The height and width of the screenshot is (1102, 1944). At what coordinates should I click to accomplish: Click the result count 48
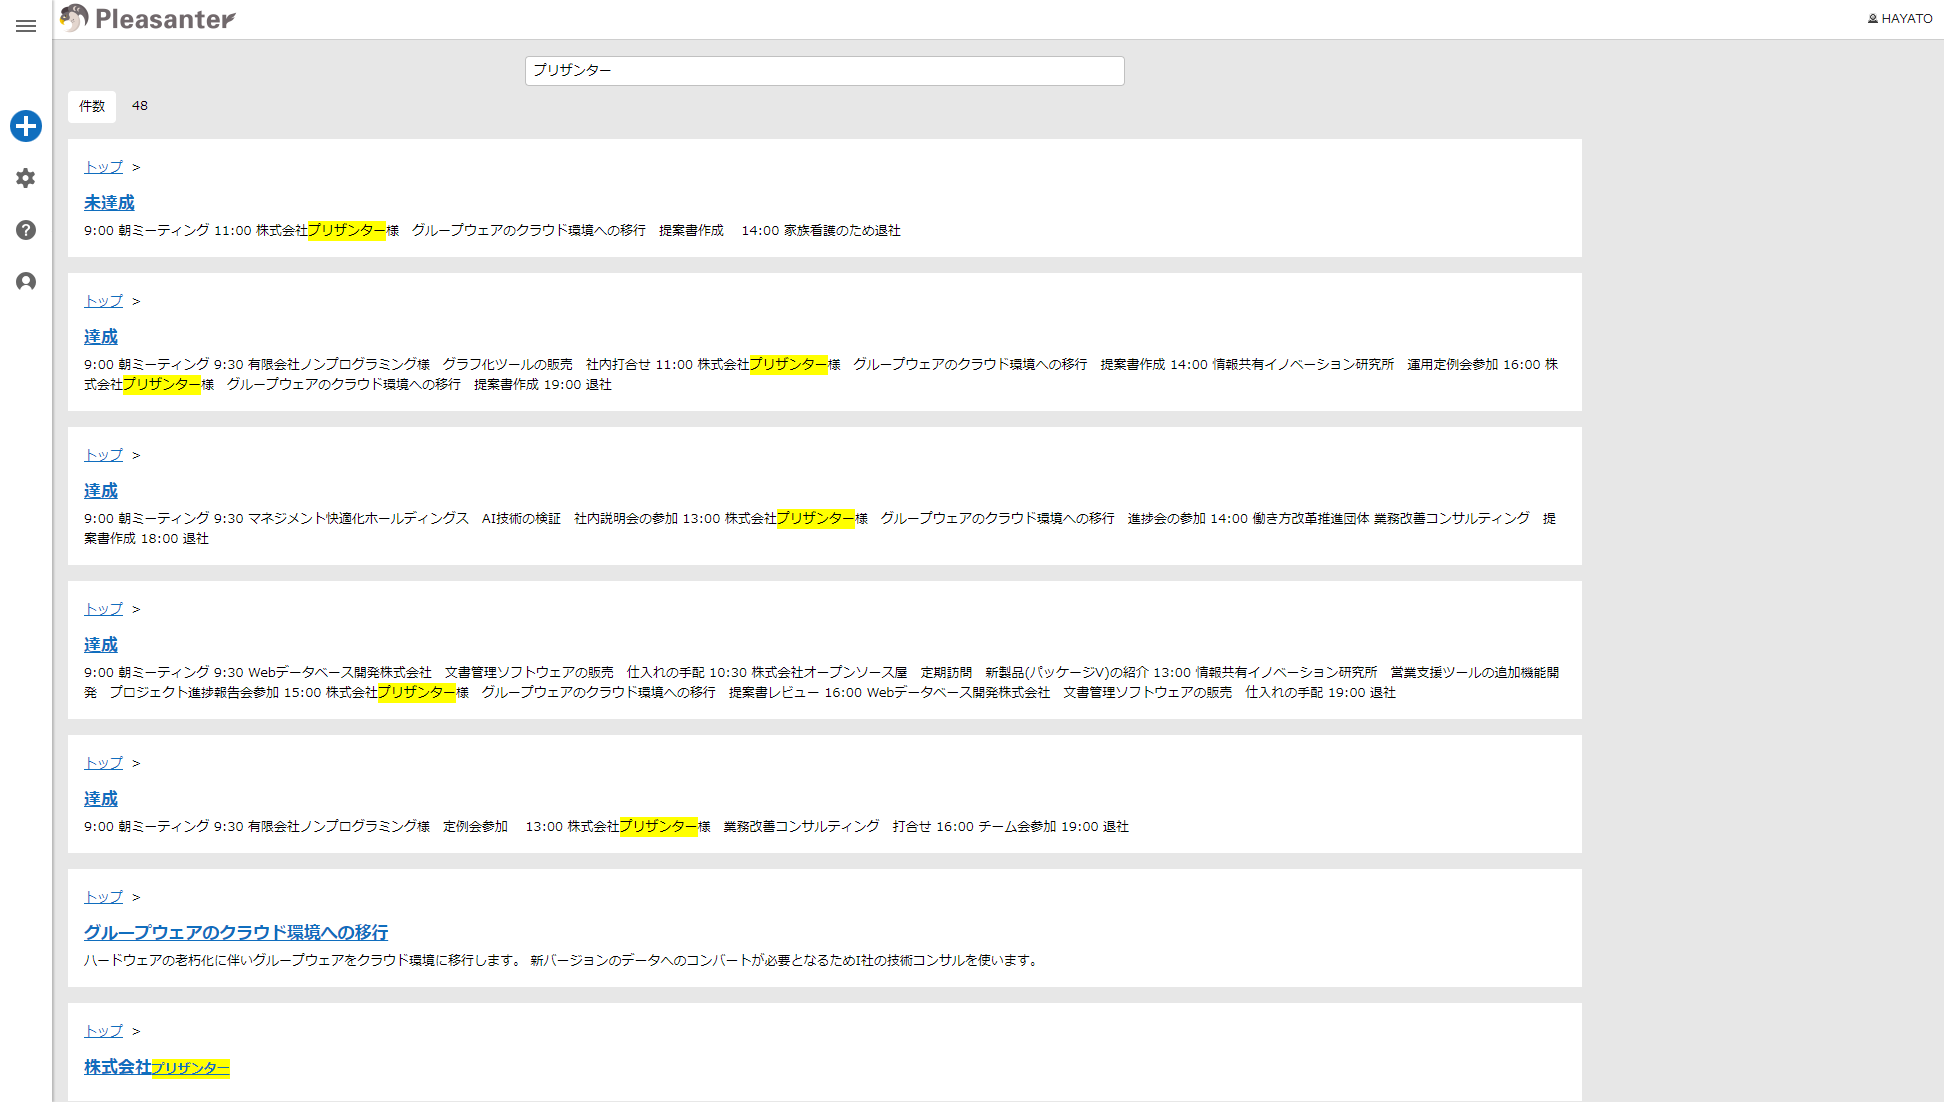coord(140,106)
